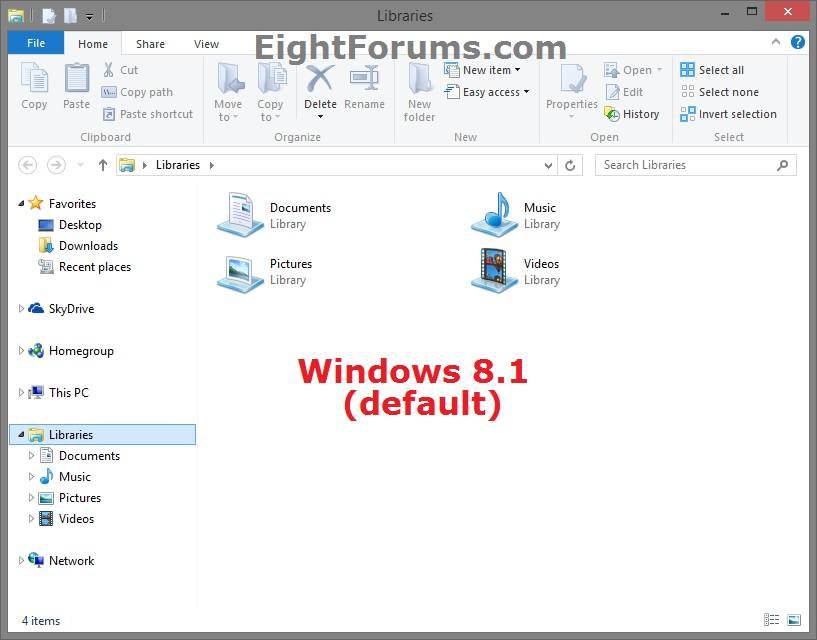
Task: Select the Home ribbon tab
Action: pyautogui.click(x=93, y=44)
